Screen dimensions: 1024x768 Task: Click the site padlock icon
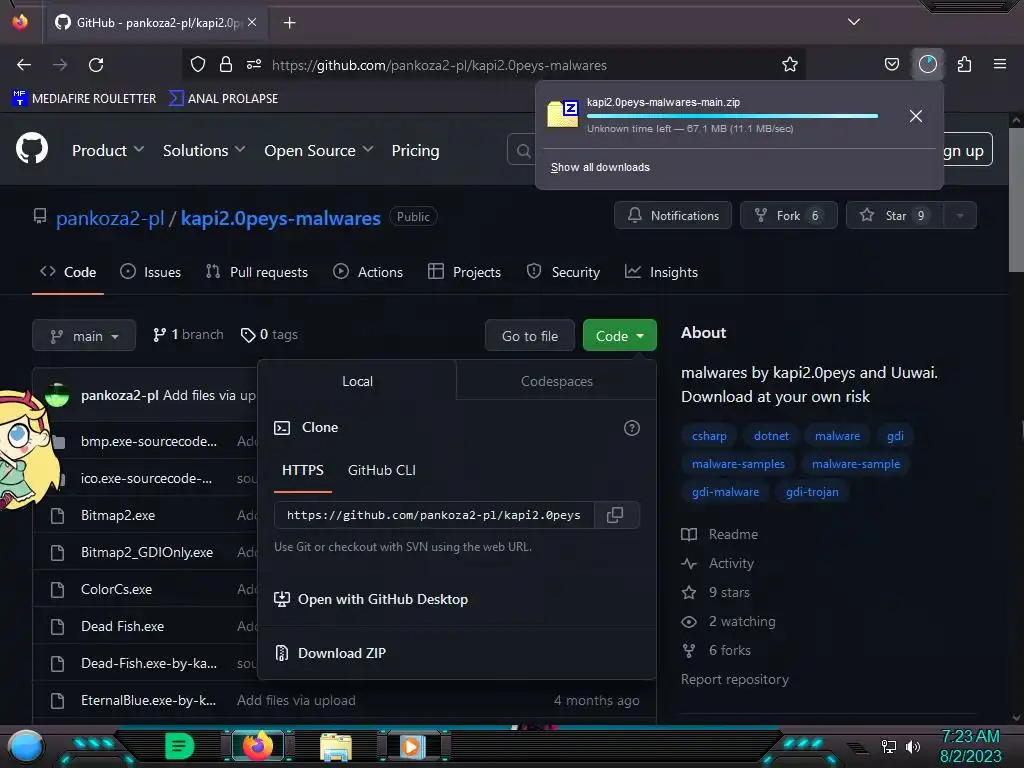tap(226, 64)
